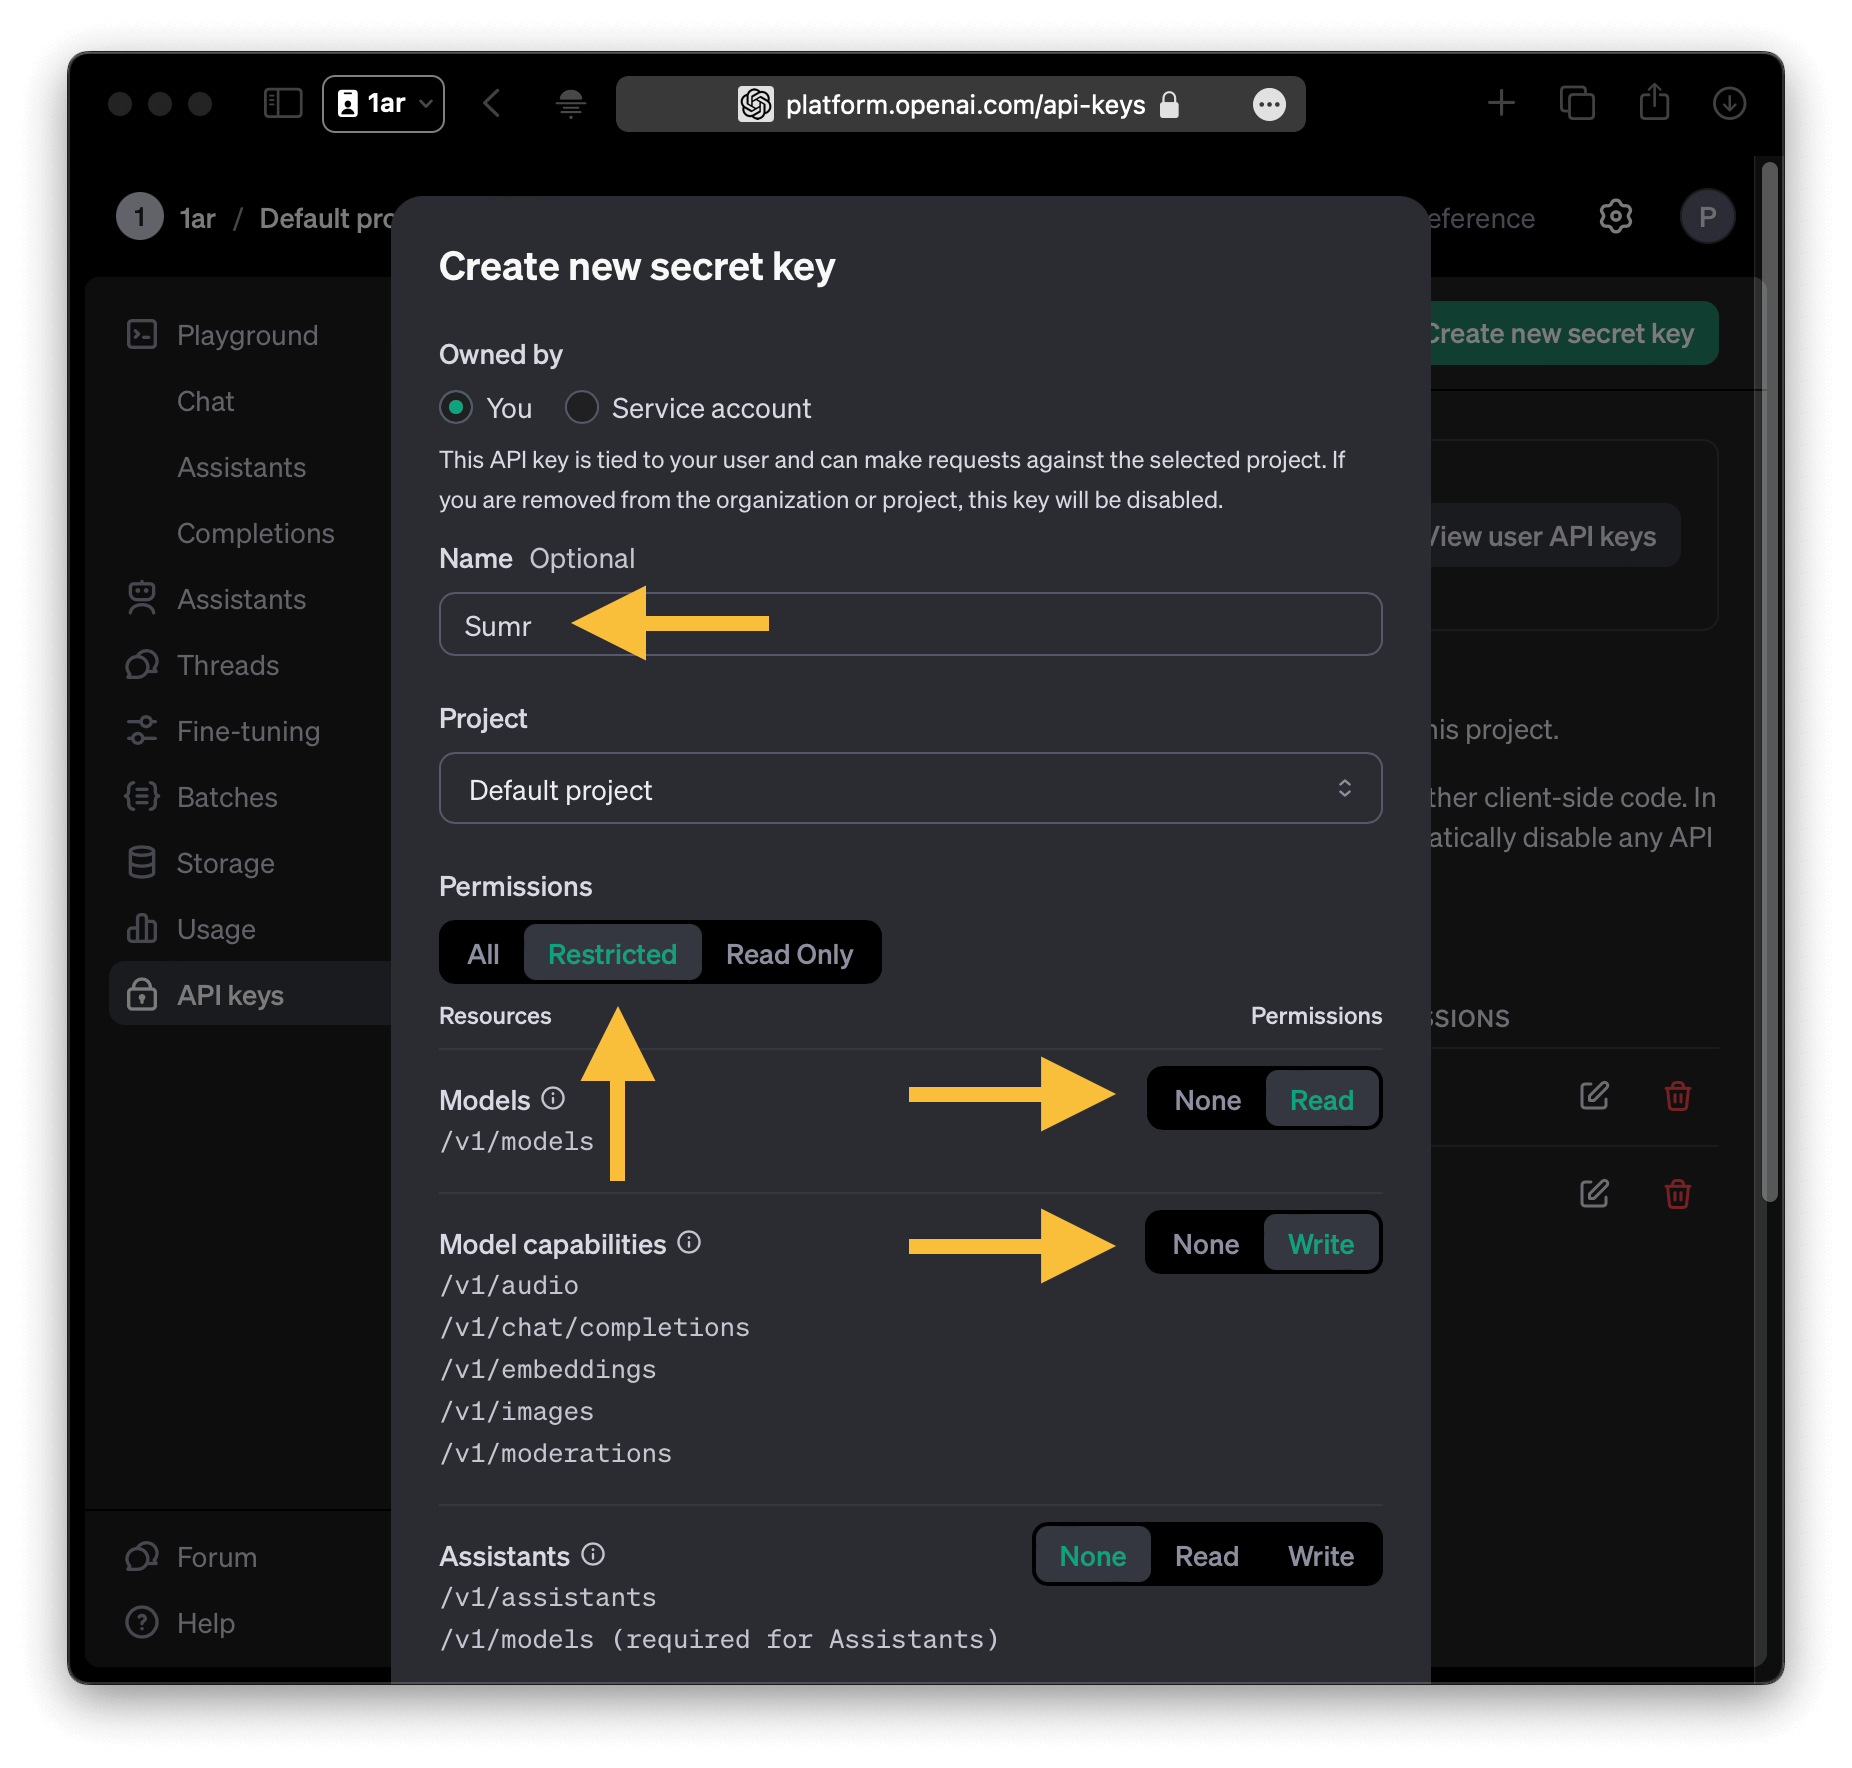
Task: Select Completions under Playground
Action: (255, 533)
